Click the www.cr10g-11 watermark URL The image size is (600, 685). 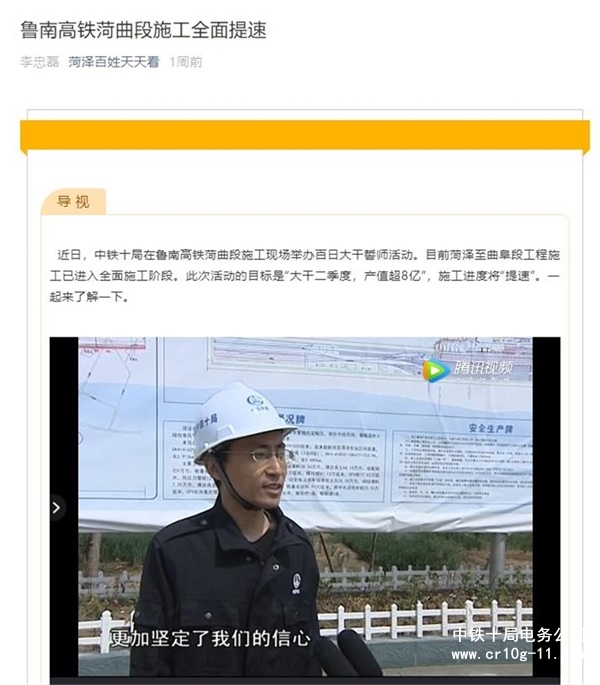point(506,654)
